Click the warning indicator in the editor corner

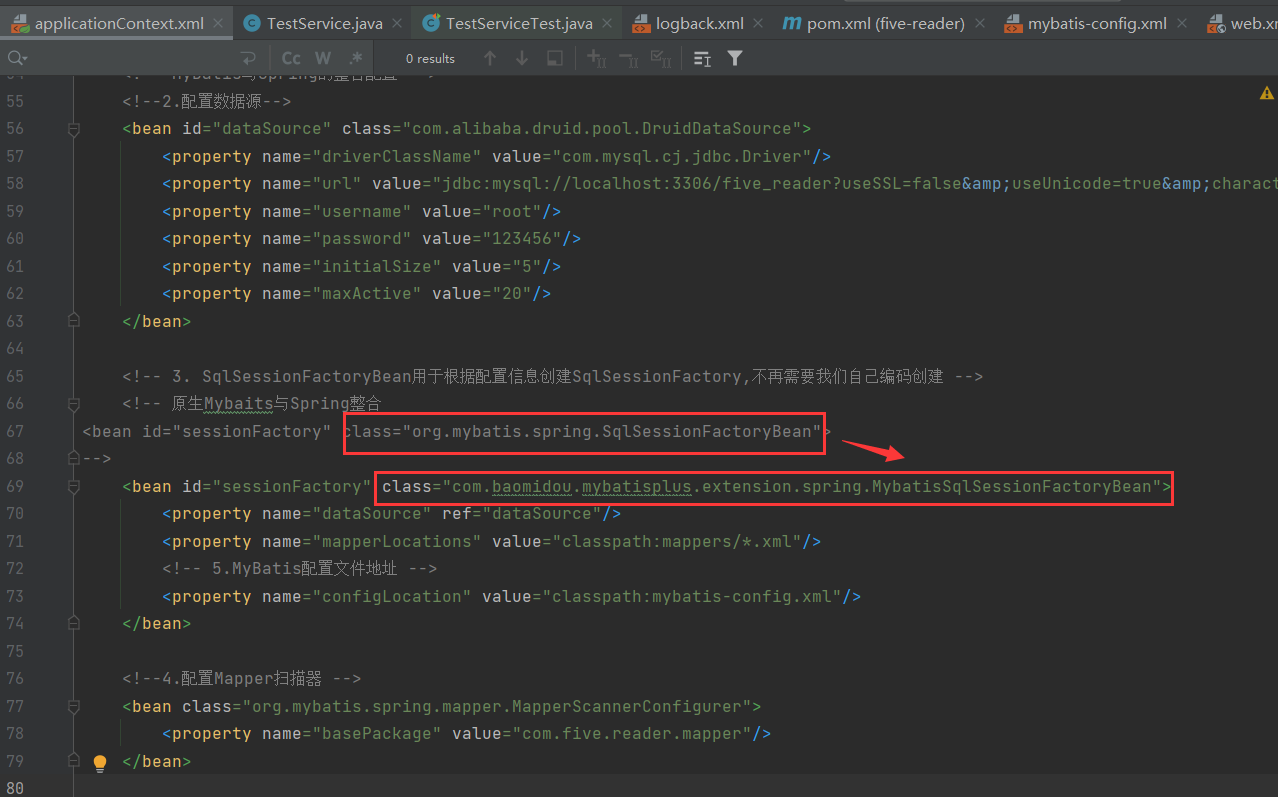[x=1266, y=91]
